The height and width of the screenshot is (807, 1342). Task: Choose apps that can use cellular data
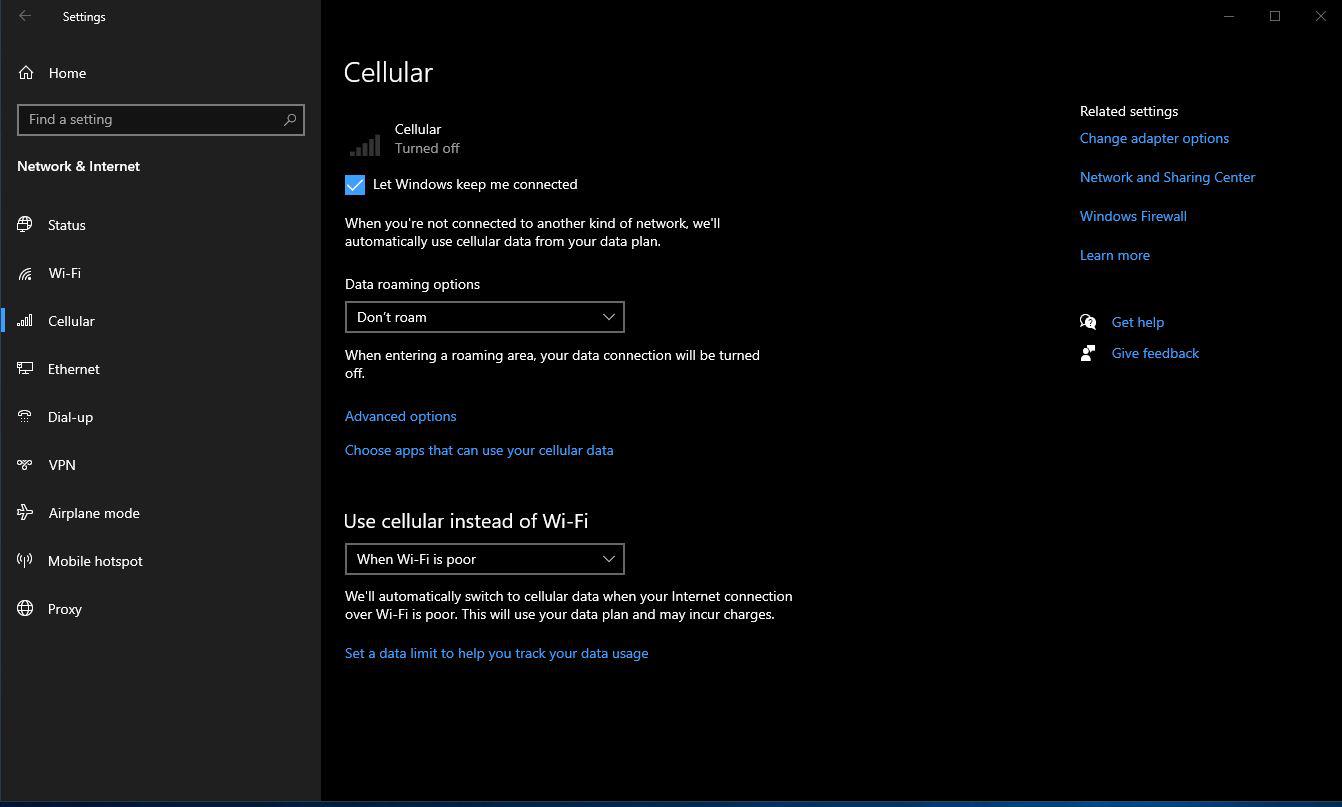coord(479,450)
